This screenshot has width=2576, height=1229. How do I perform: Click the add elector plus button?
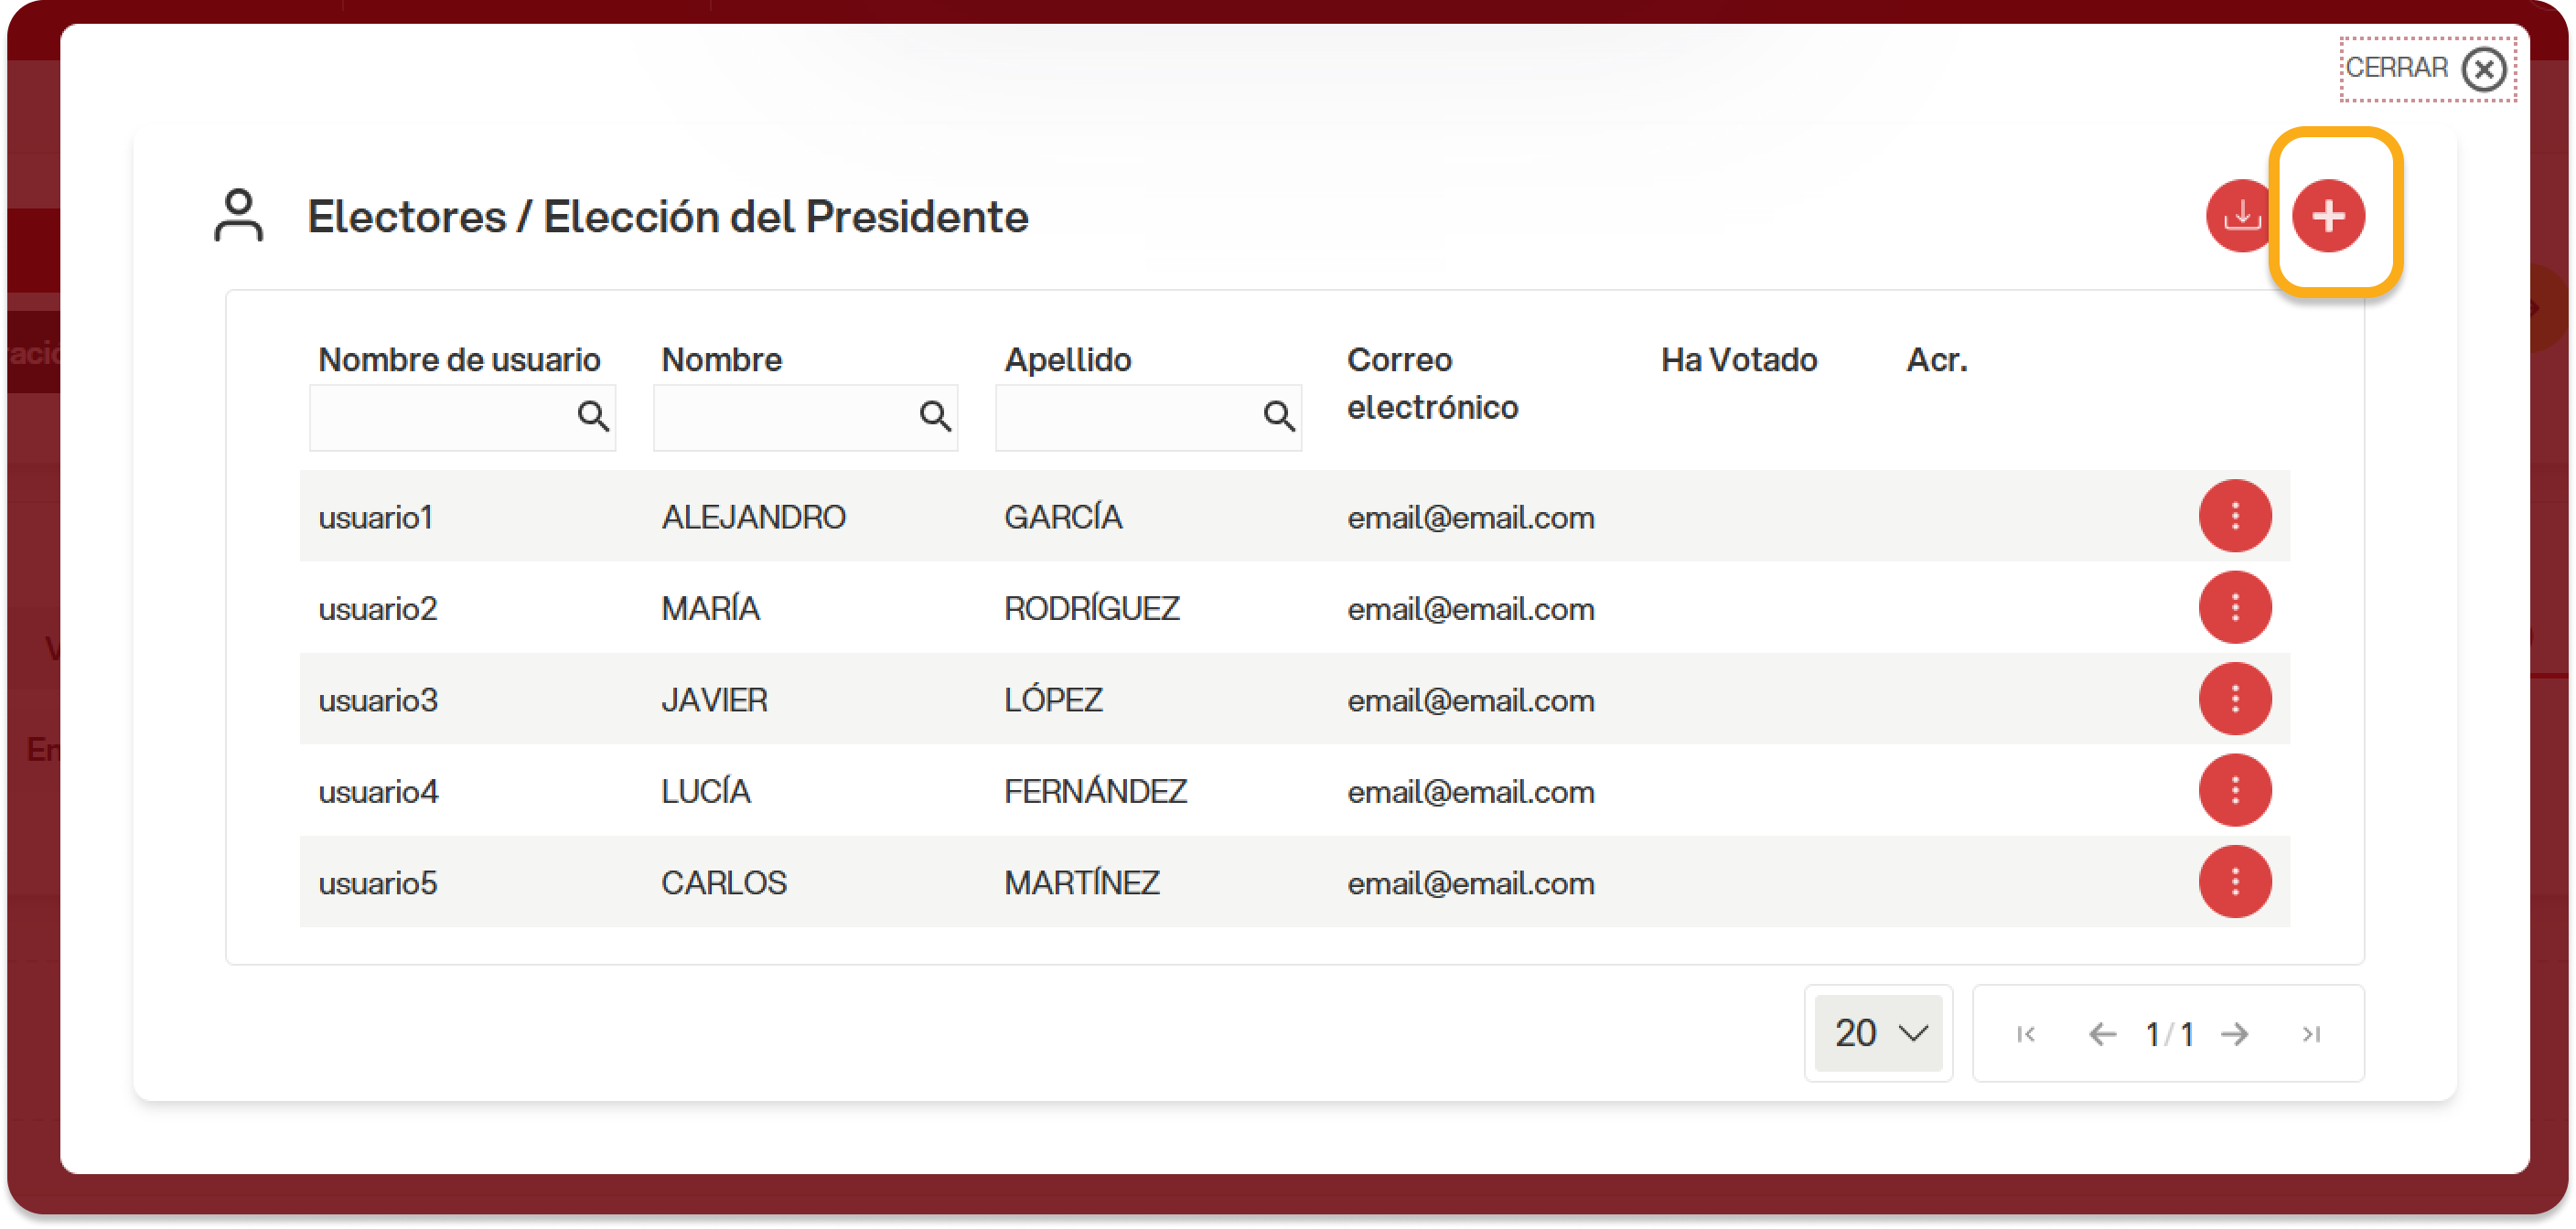coord(2328,215)
